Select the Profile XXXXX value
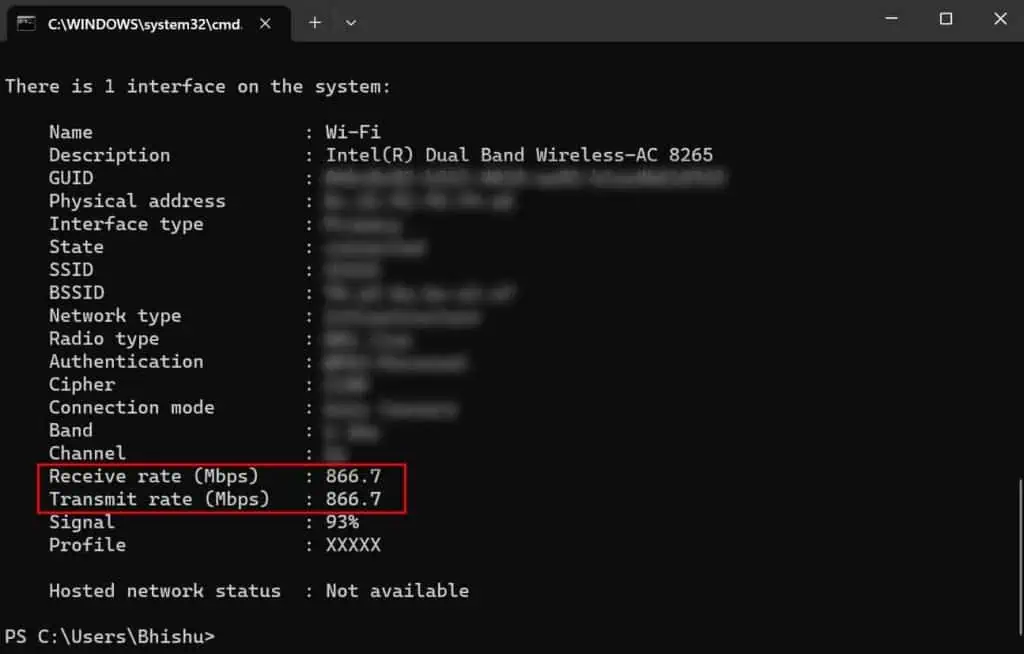Screen dimensions: 1024x654 355,544
